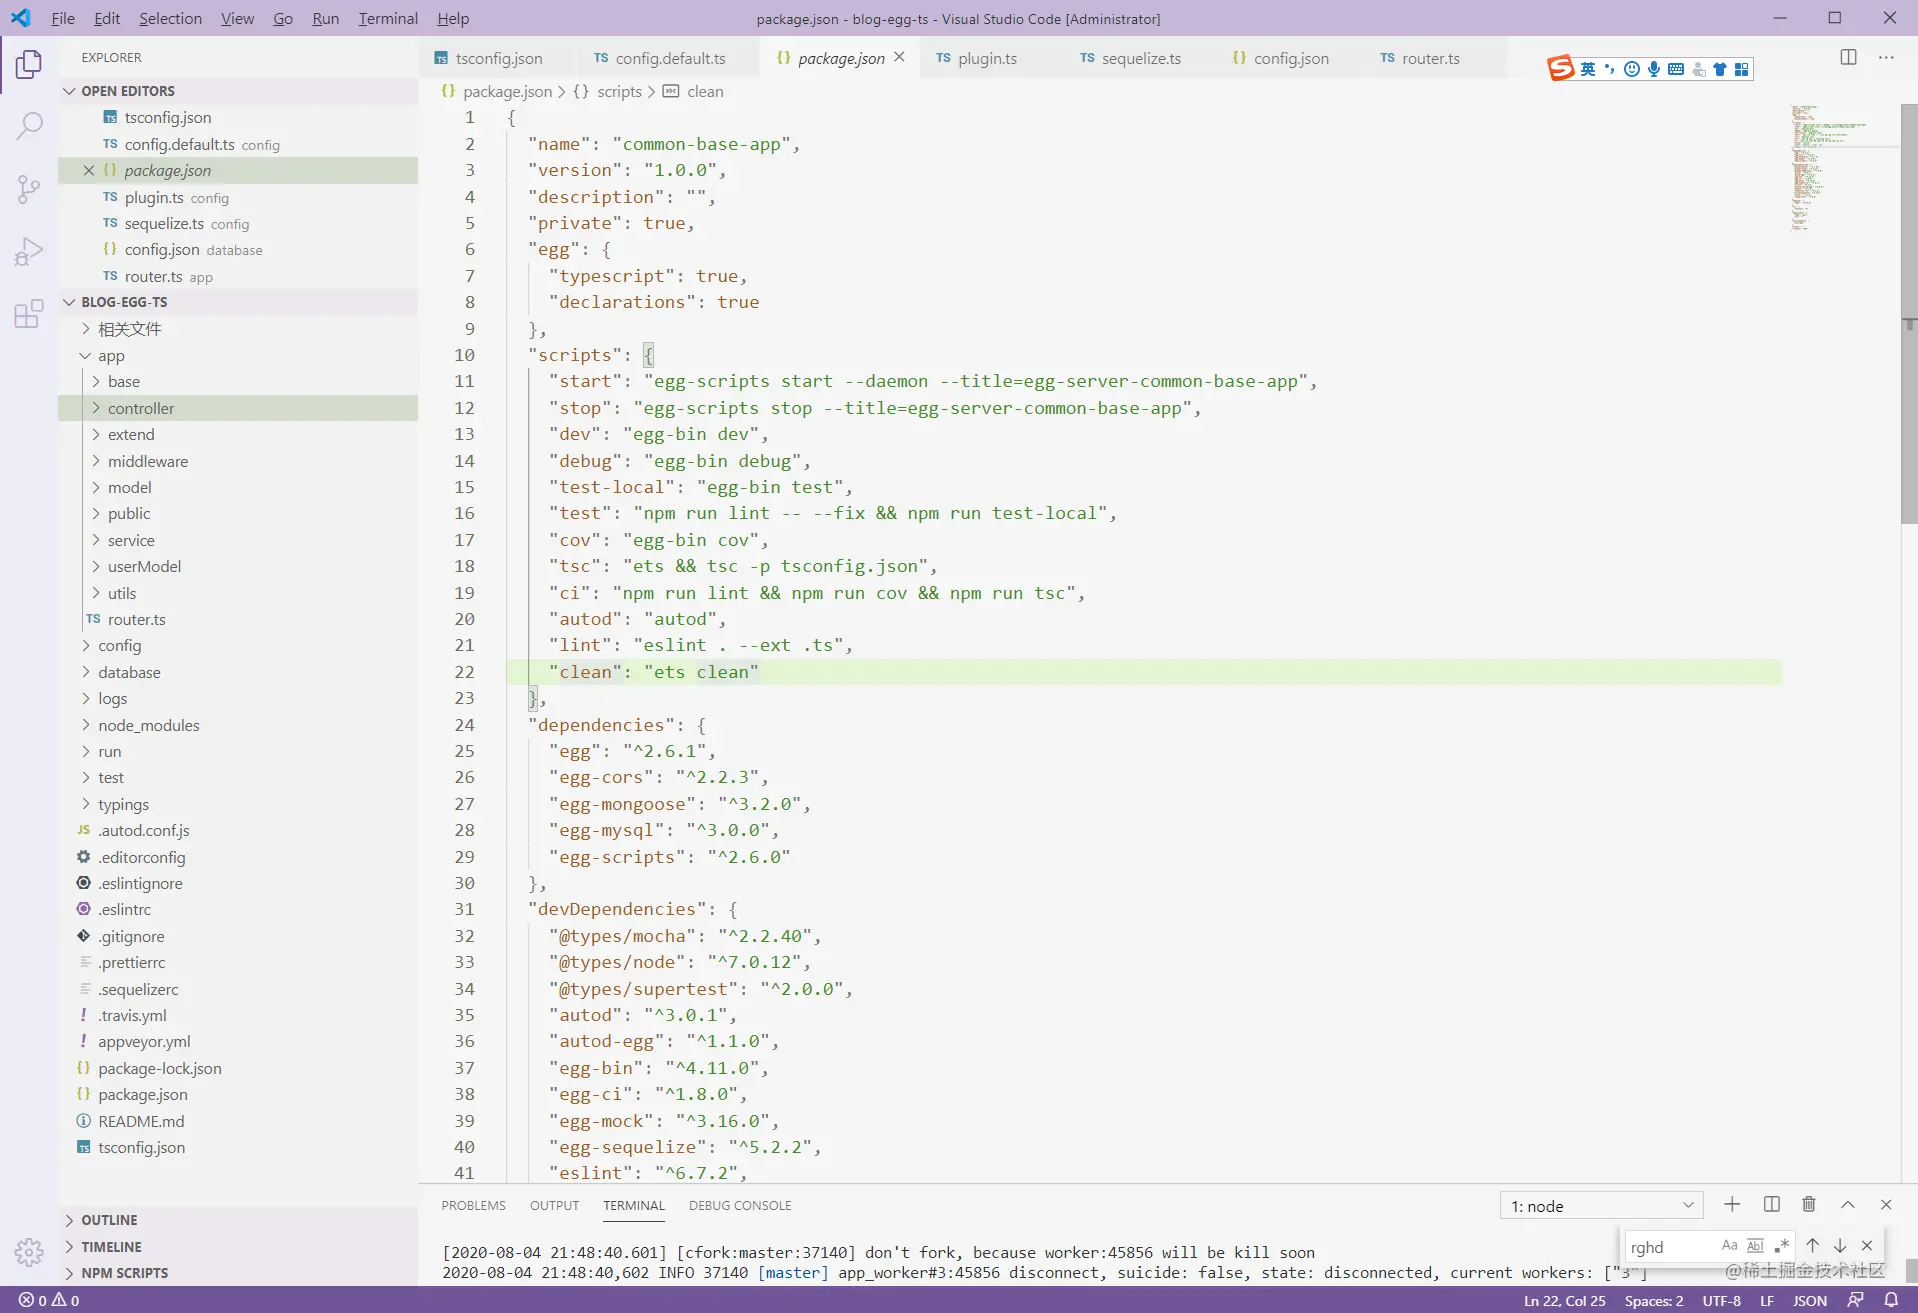Image resolution: width=1918 pixels, height=1313 pixels.
Task: Expand the Outline section
Action: coord(238,1220)
